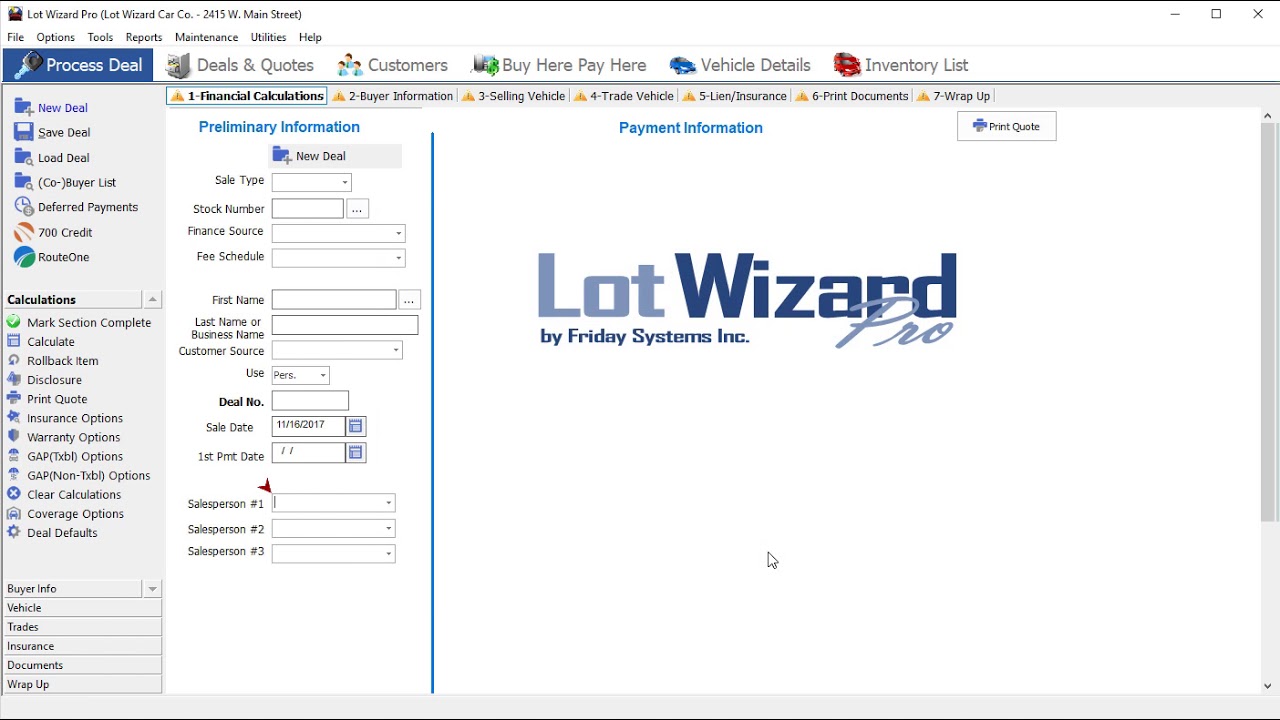Expand the Salesperson #1 dropdown
This screenshot has width=1280, height=720.
[389, 503]
